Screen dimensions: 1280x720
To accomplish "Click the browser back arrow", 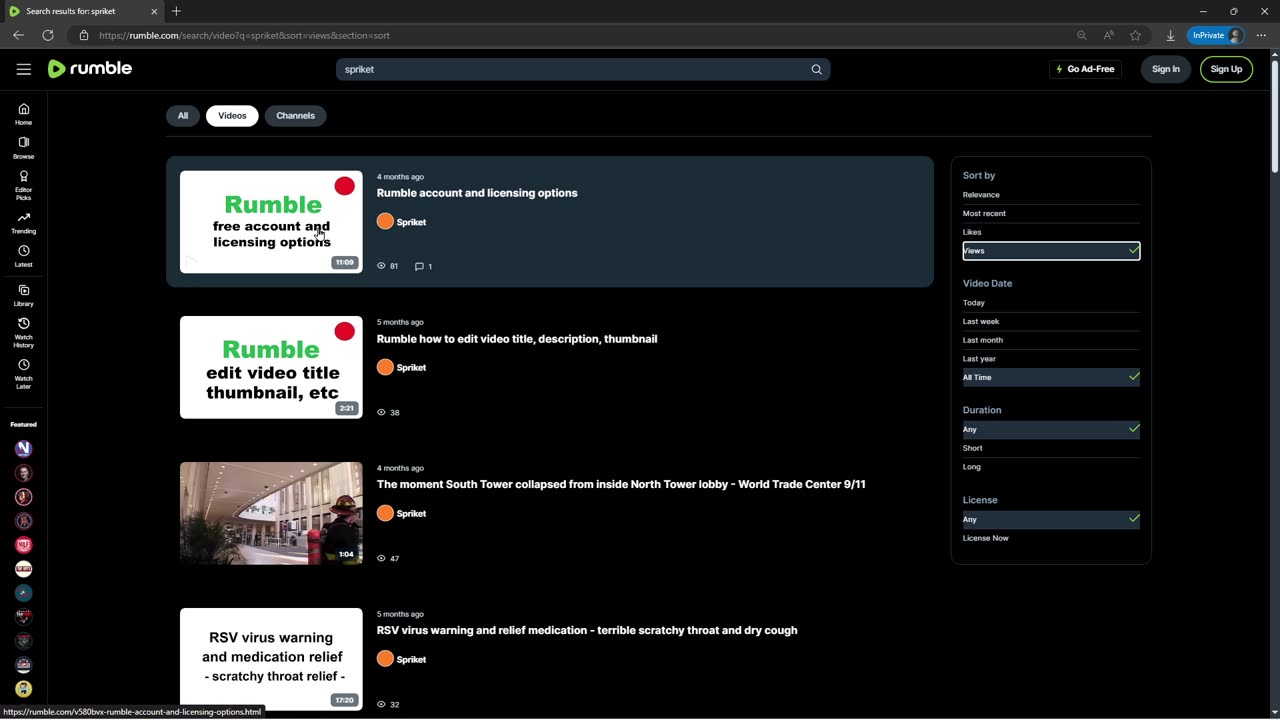I will [x=18, y=35].
